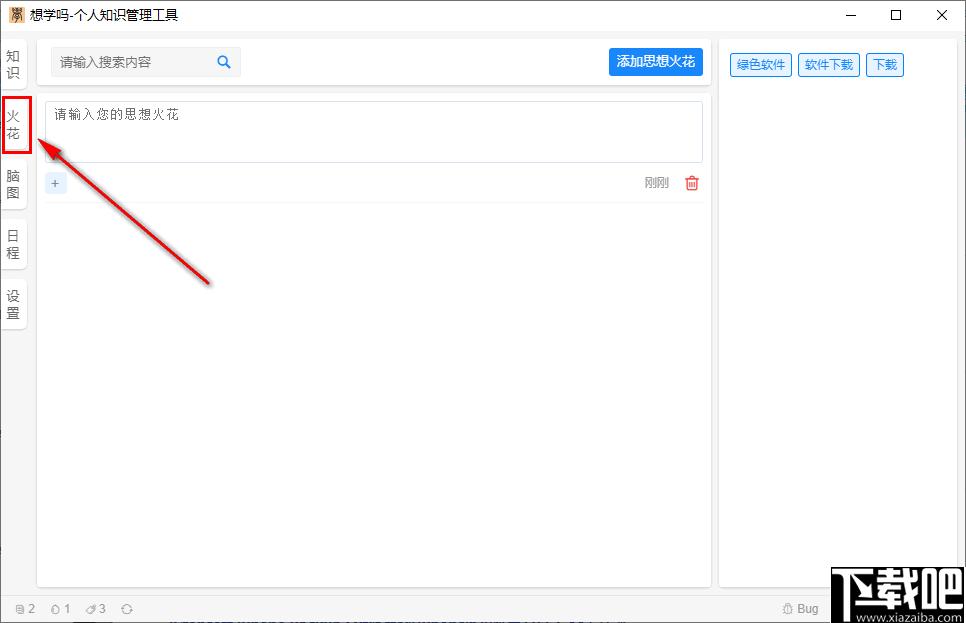Click the tag count icon showing 3

91,609
